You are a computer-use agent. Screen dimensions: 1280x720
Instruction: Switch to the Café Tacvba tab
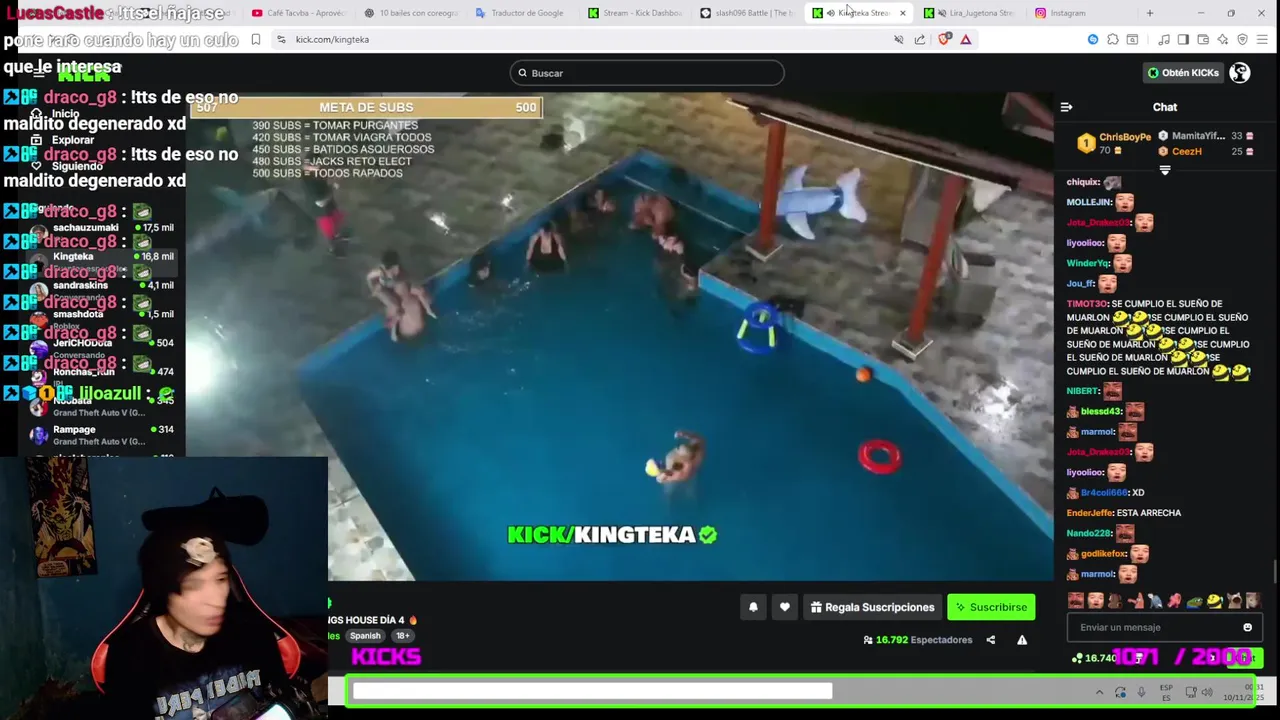point(302,13)
